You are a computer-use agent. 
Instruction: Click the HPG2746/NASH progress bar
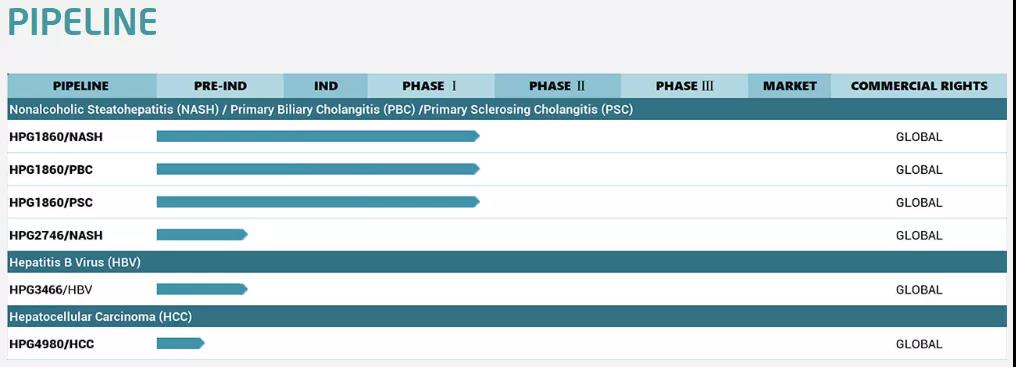[x=202, y=235]
